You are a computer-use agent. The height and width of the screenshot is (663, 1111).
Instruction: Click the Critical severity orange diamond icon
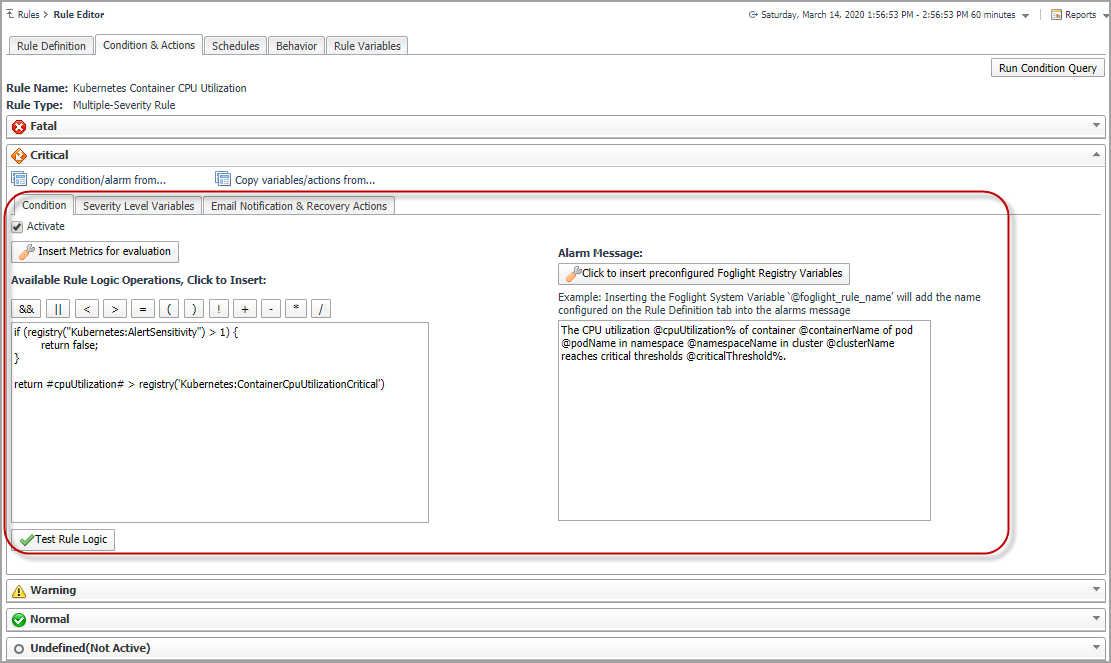pyautogui.click(x=19, y=155)
